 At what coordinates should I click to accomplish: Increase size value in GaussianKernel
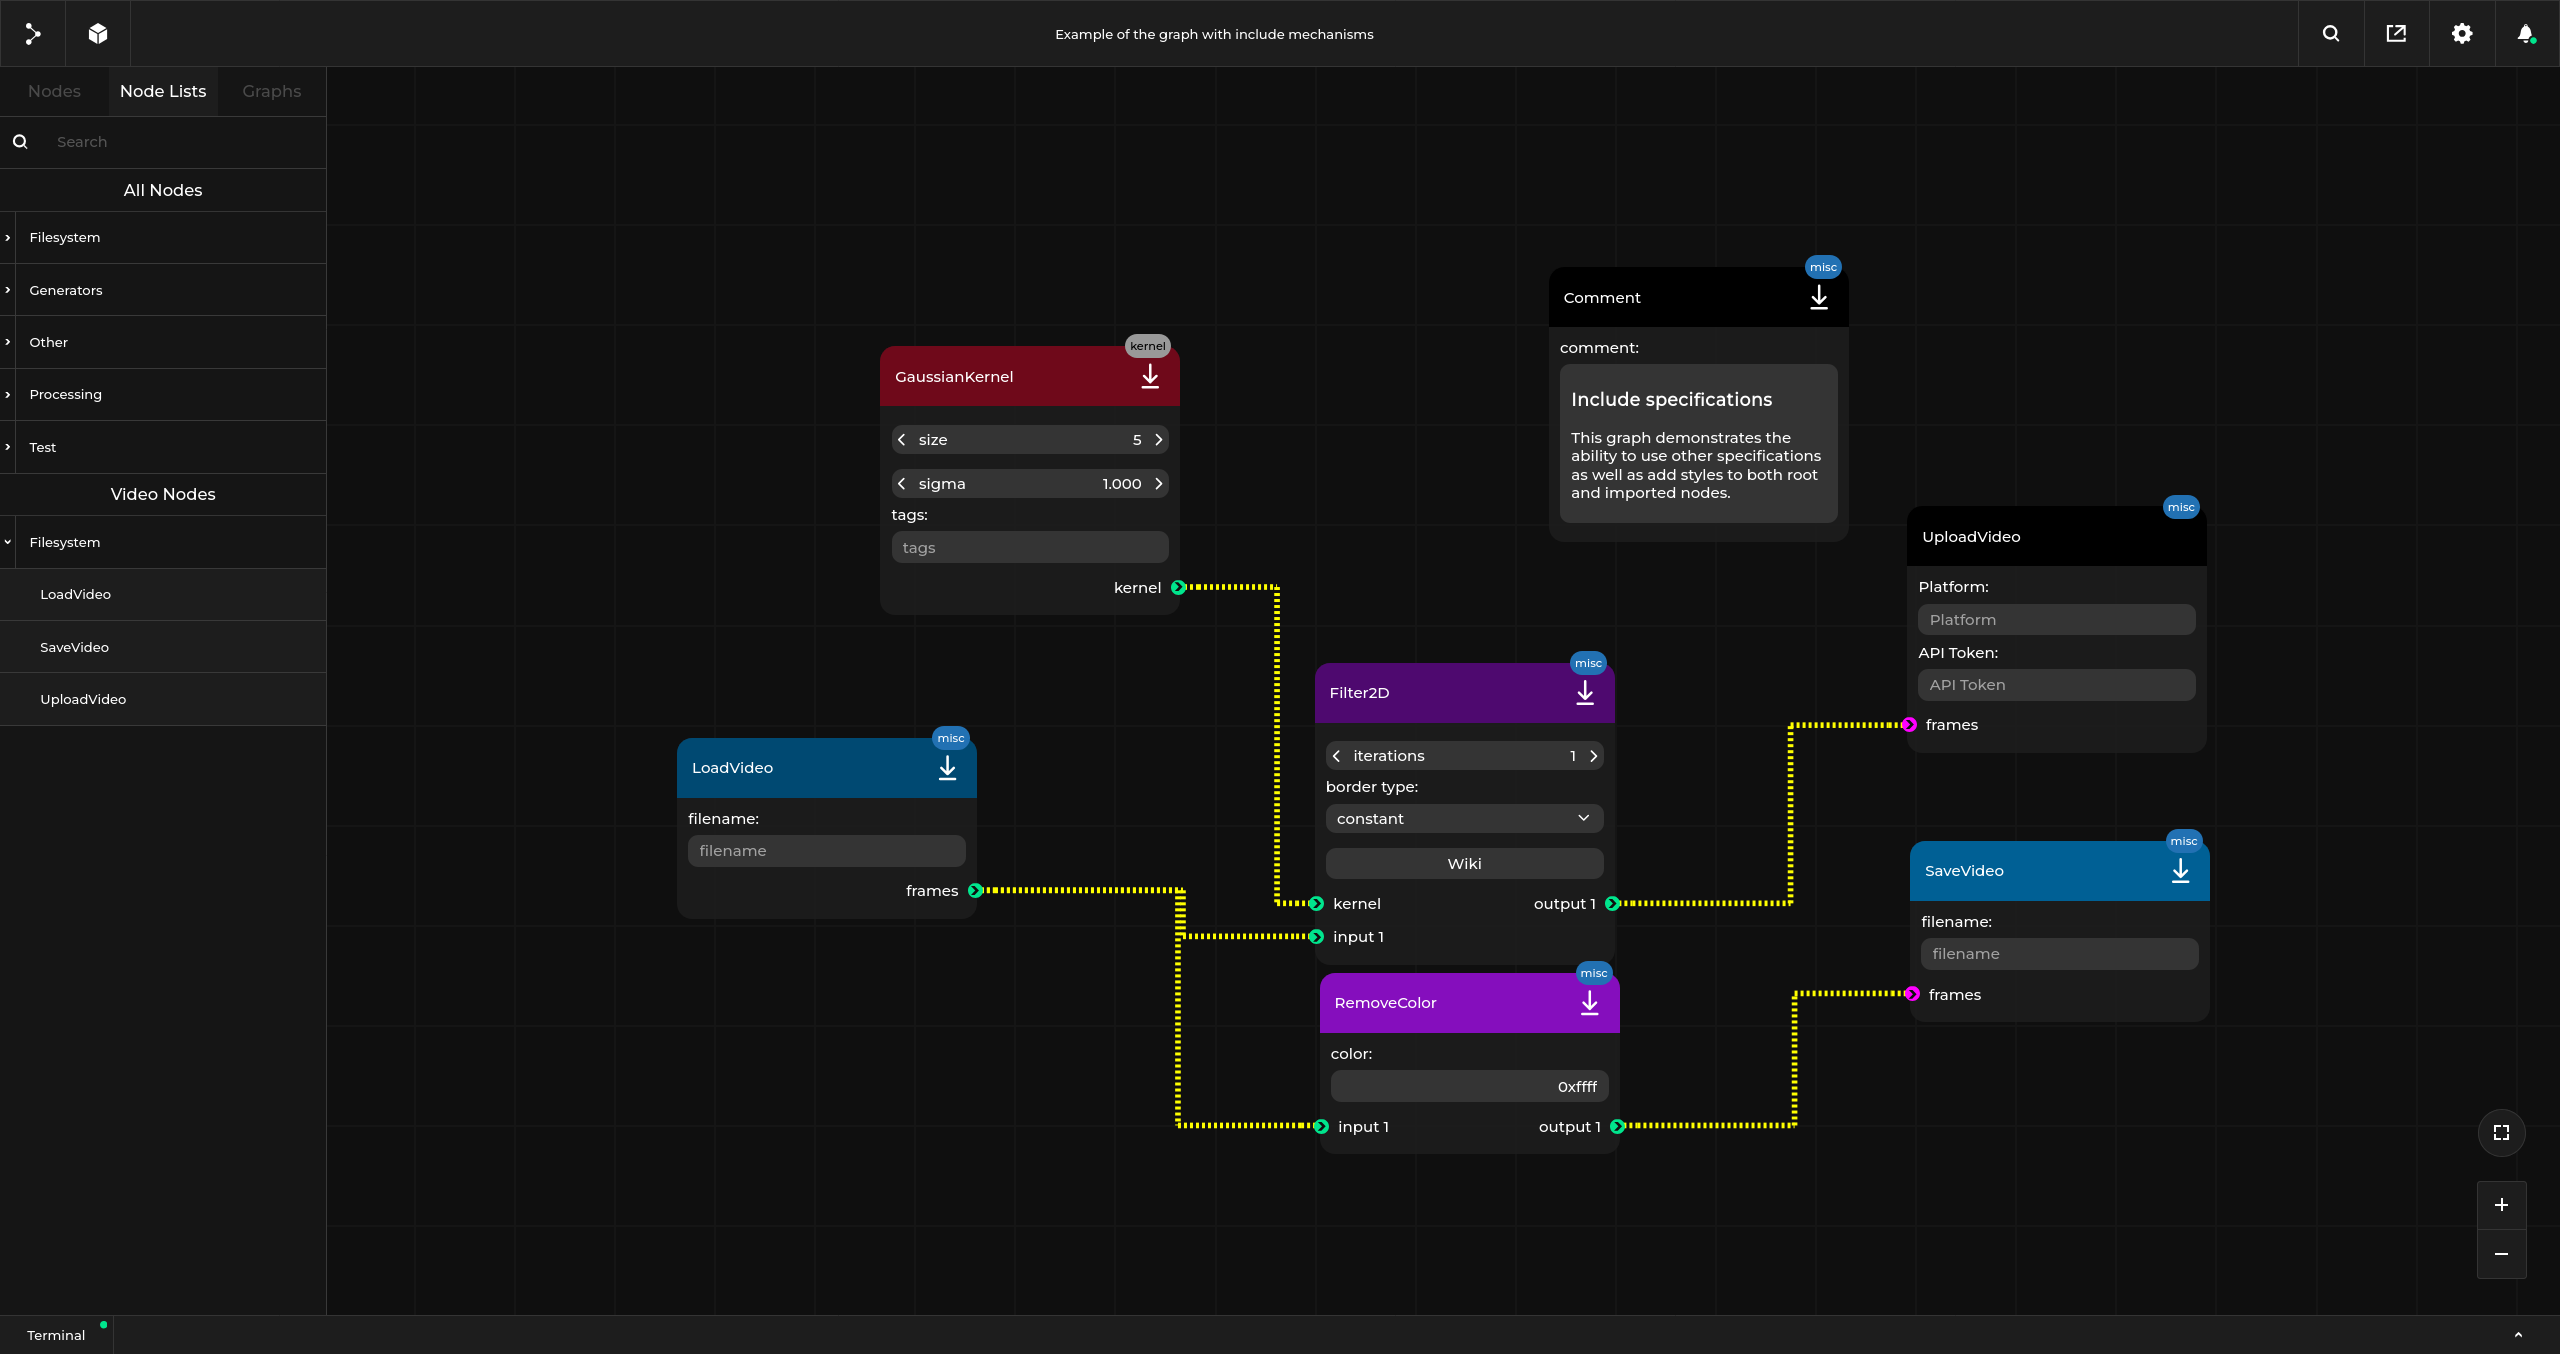[x=1159, y=440]
